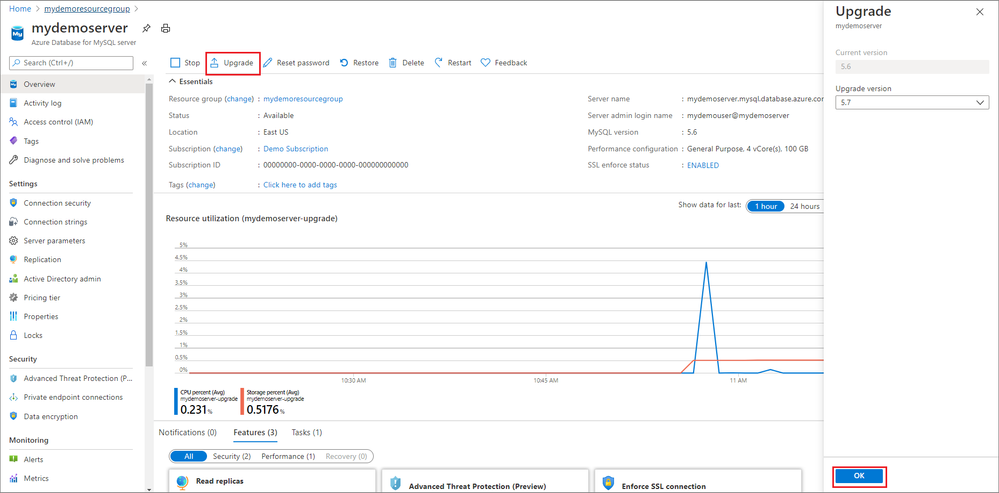Go to Home breadcrumb
Viewport: 999px width, 493px height.
coord(19,9)
